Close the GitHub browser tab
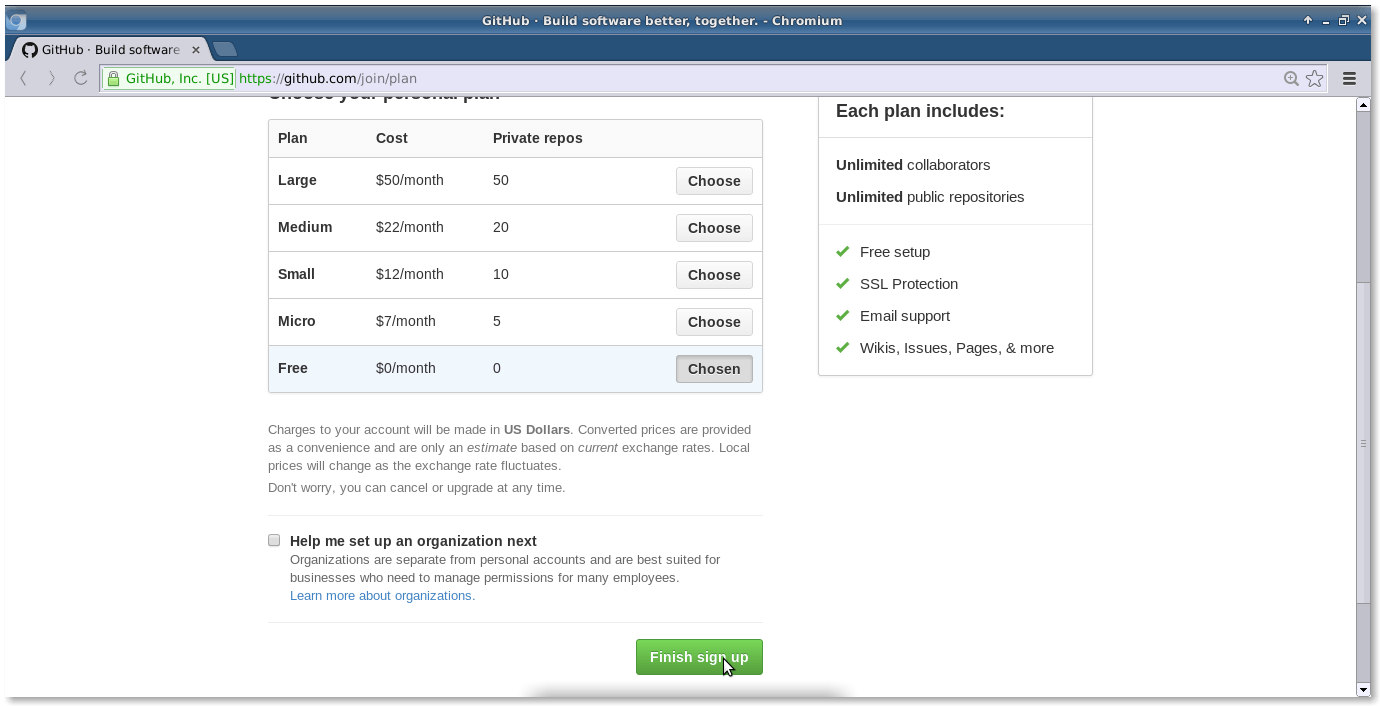 pos(196,49)
